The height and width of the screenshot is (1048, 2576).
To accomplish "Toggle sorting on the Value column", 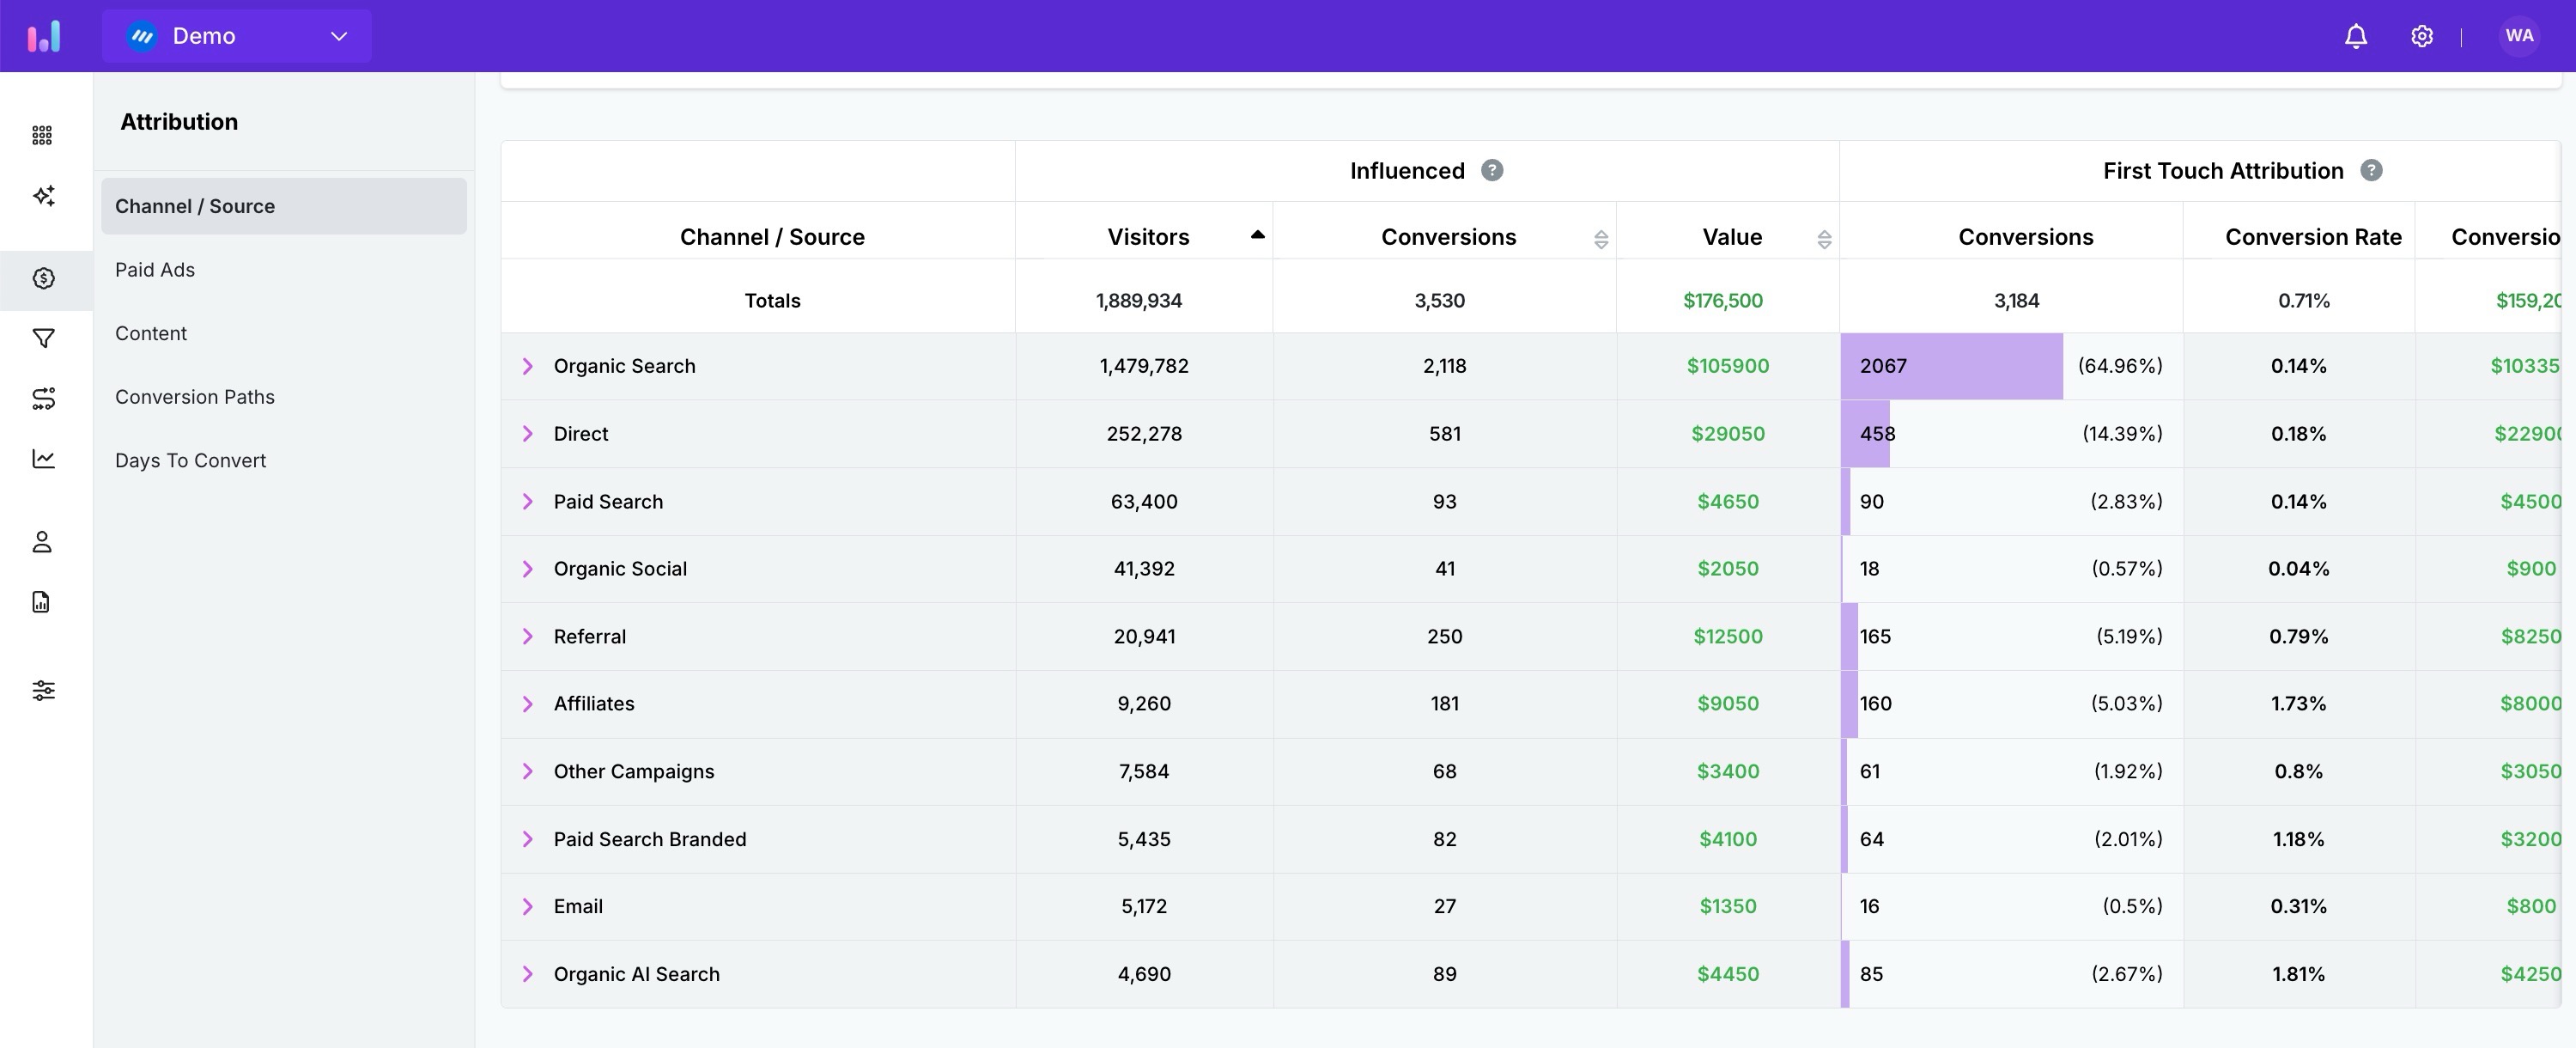I will (x=1825, y=238).
